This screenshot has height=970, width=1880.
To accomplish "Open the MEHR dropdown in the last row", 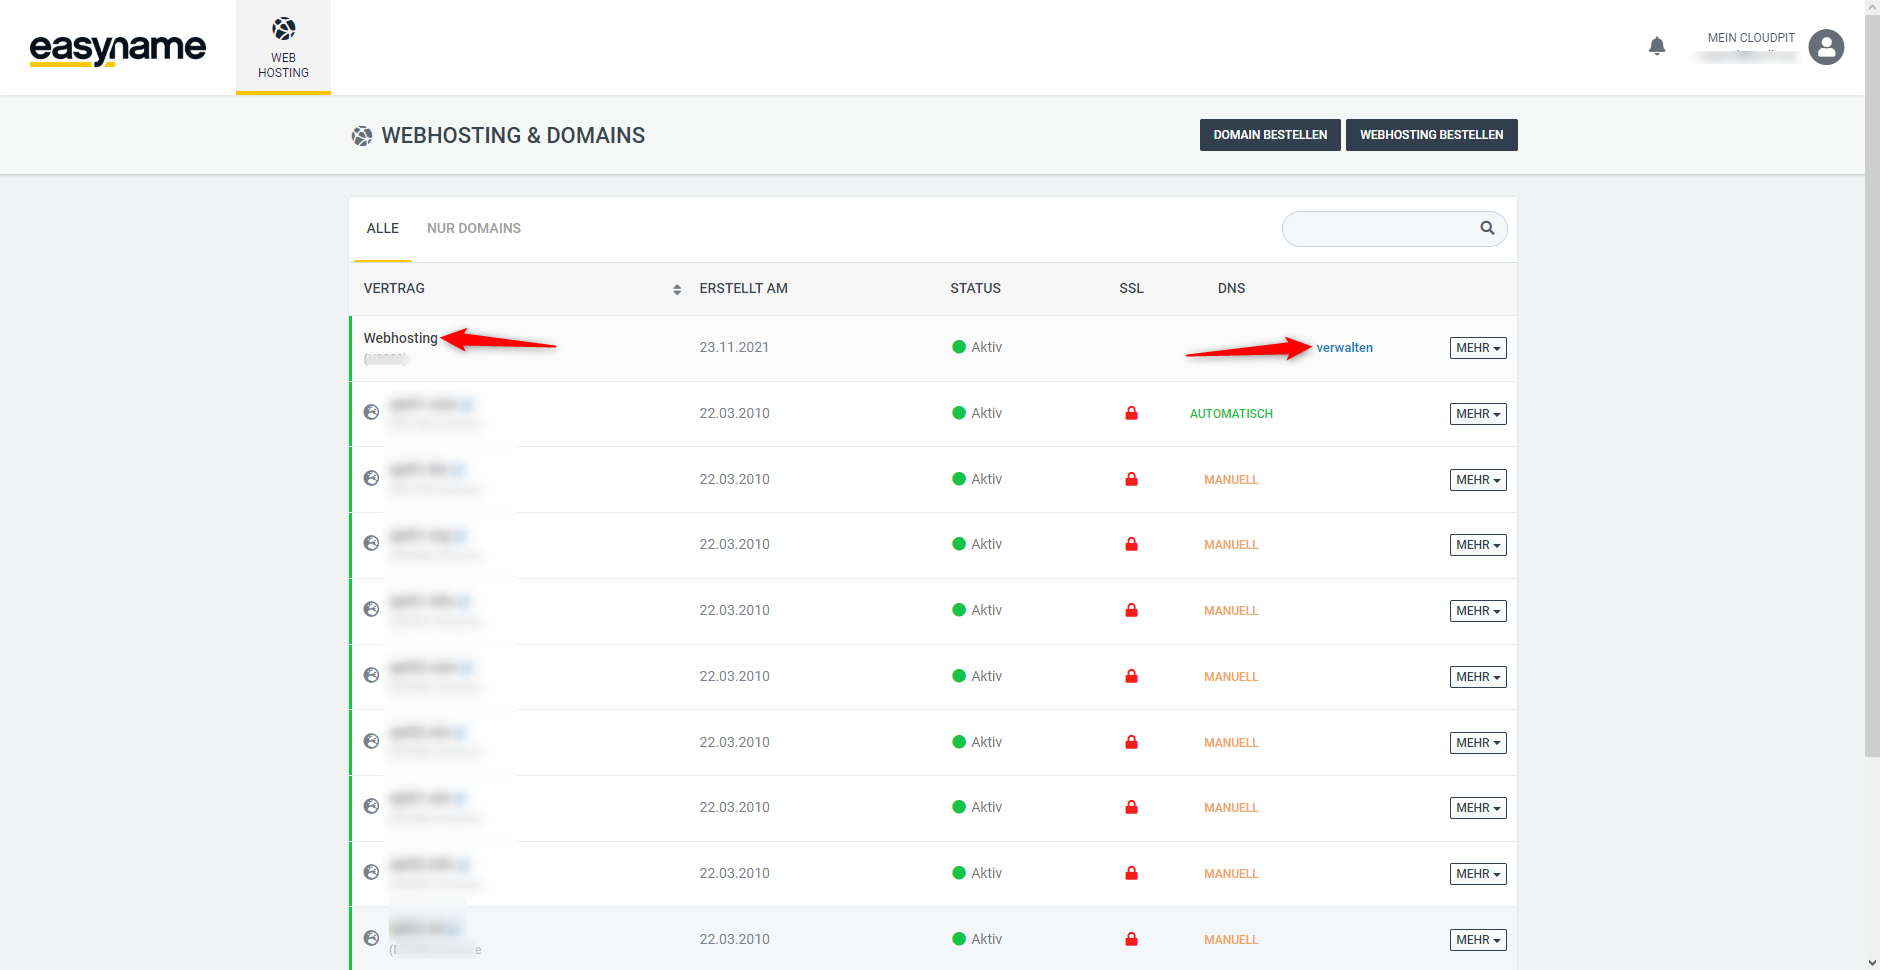I will (x=1478, y=940).
